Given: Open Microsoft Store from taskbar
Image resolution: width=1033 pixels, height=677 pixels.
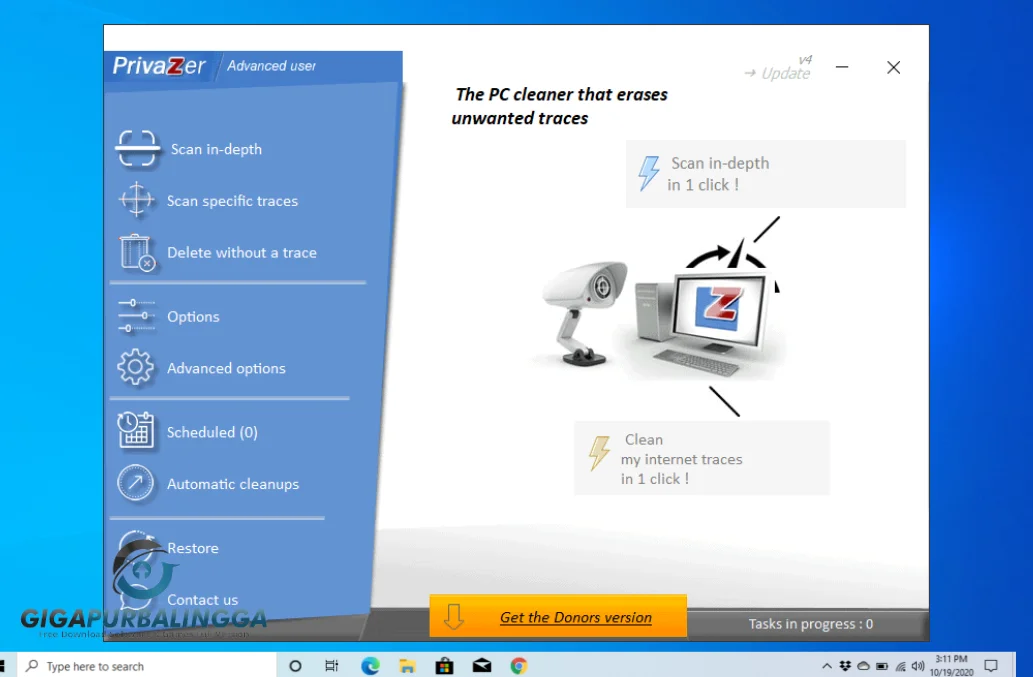Looking at the screenshot, I should [x=445, y=666].
